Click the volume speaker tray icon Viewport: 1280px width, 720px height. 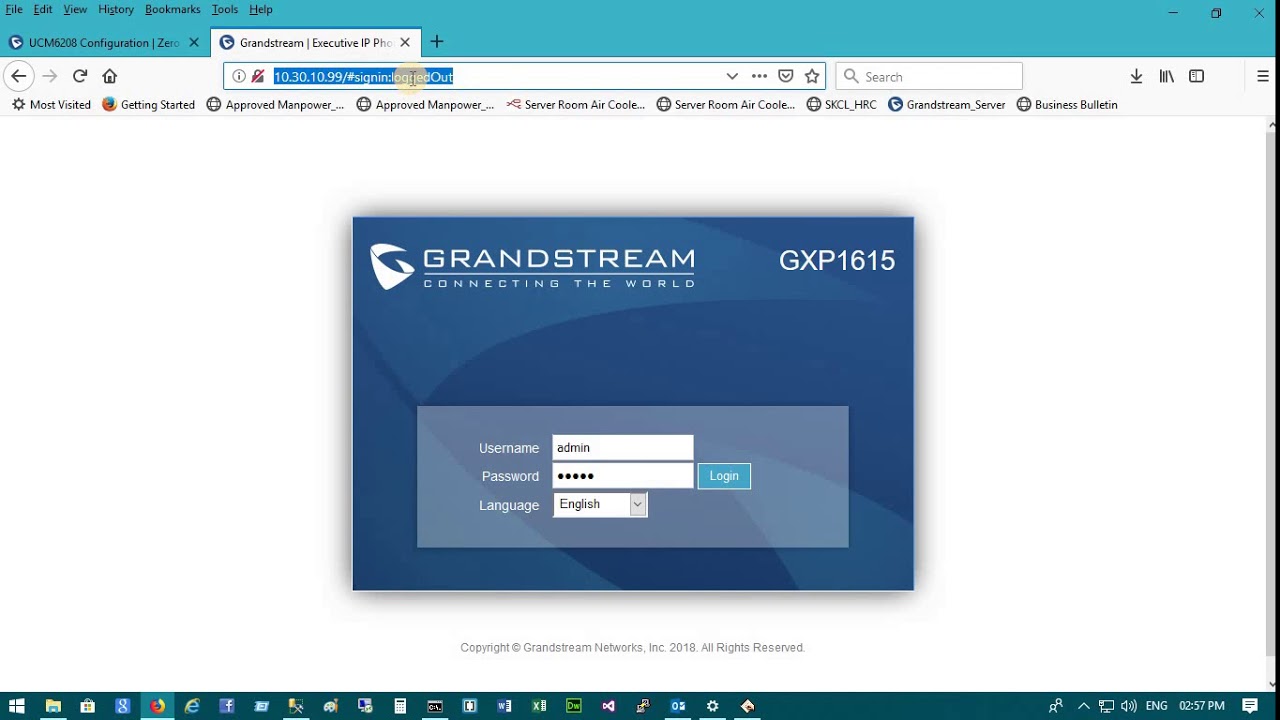tap(1130, 706)
